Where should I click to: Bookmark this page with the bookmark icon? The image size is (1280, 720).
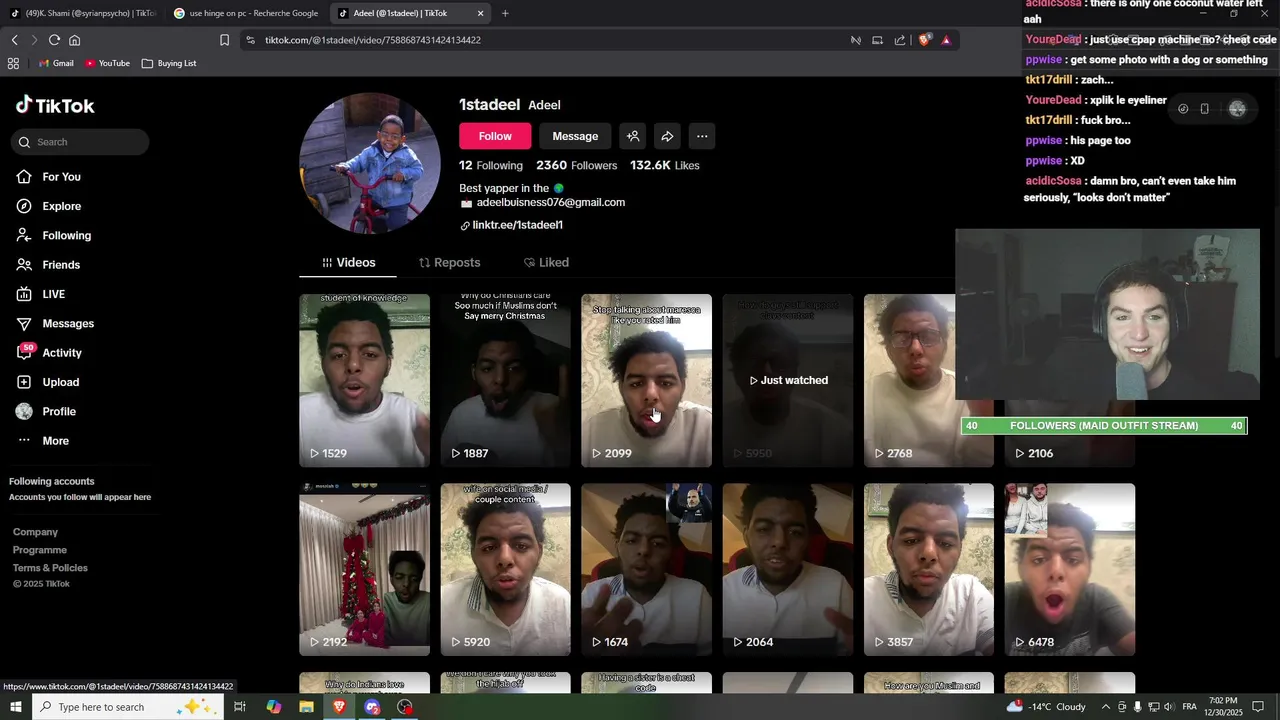224,40
